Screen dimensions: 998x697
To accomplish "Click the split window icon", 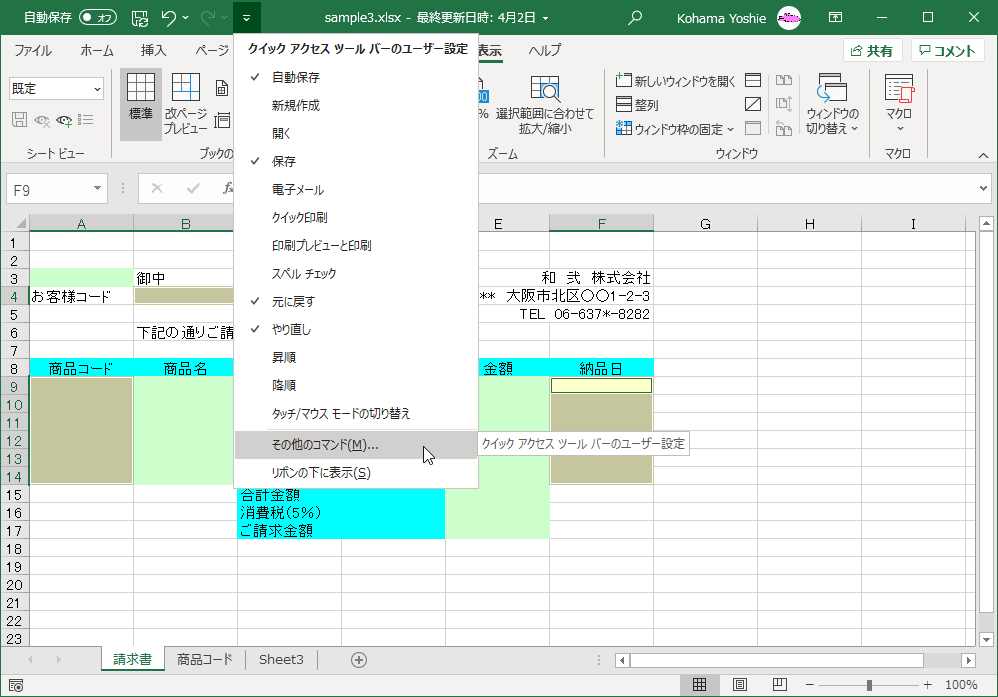I will point(753,80).
